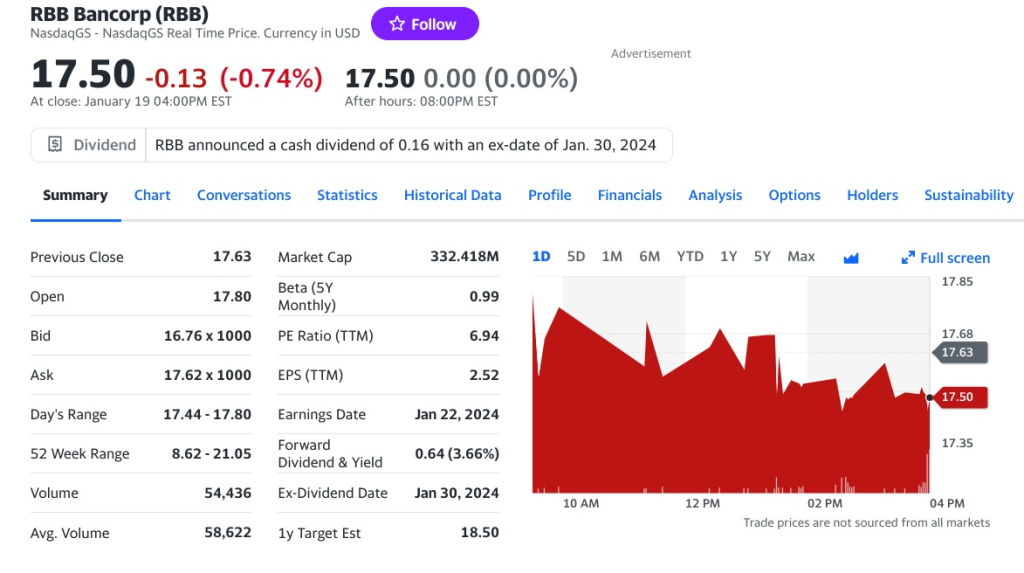Click the closing price 17.50 headline

pyautogui.click(x=83, y=74)
